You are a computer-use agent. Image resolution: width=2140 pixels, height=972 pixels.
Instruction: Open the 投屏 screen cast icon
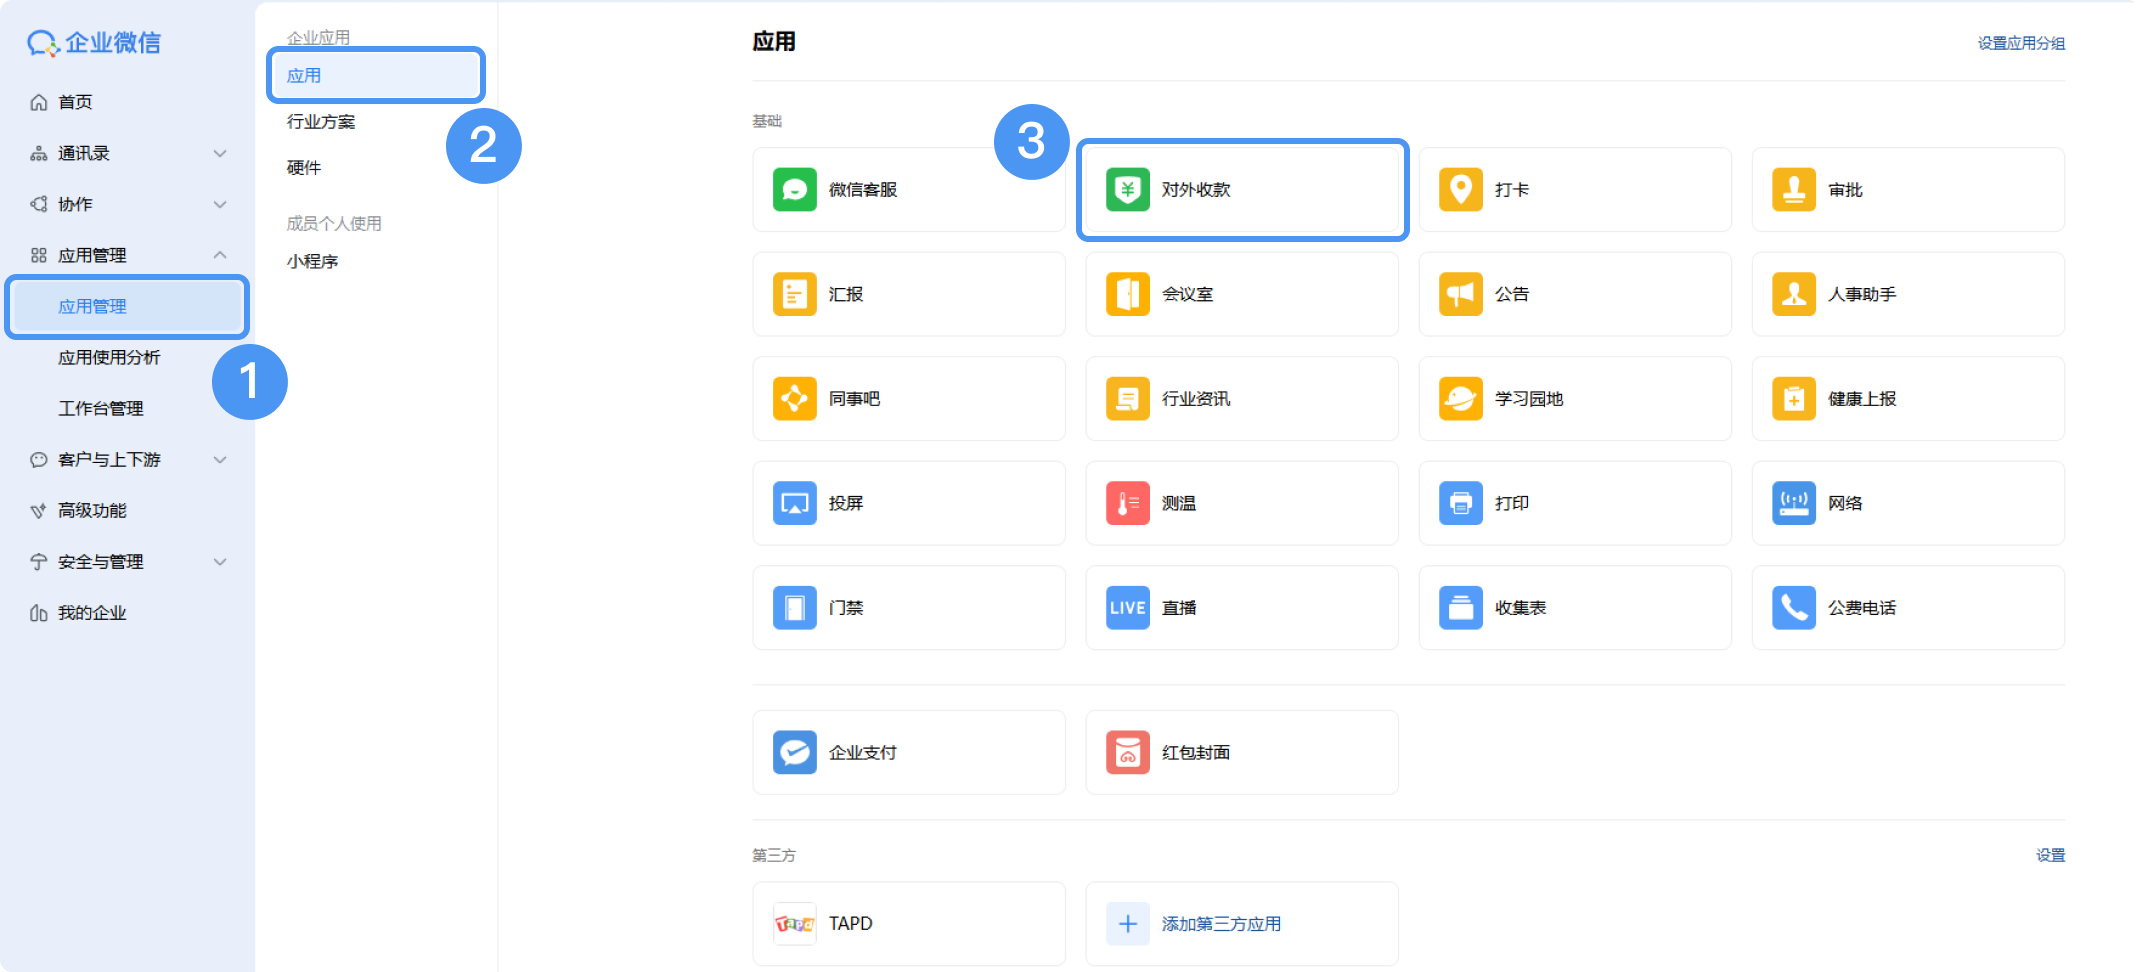coord(794,503)
